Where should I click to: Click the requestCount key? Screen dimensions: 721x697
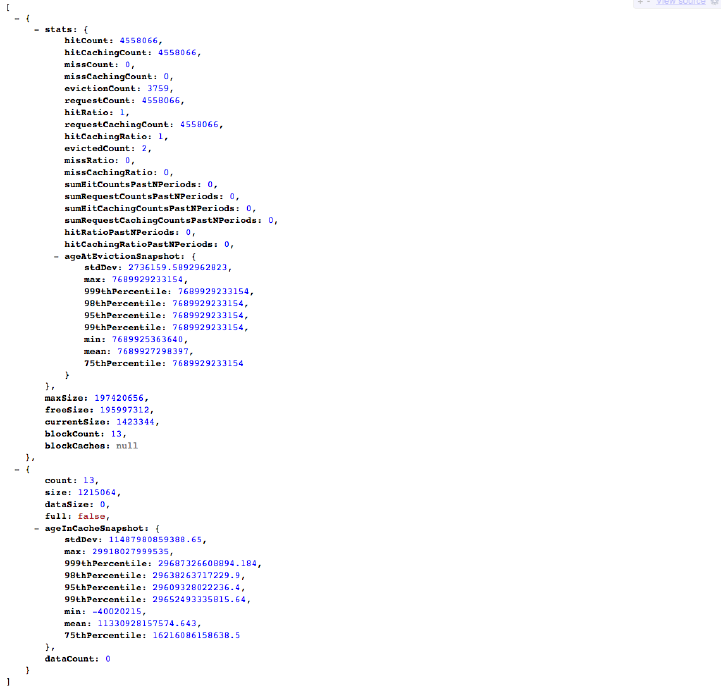(97, 100)
